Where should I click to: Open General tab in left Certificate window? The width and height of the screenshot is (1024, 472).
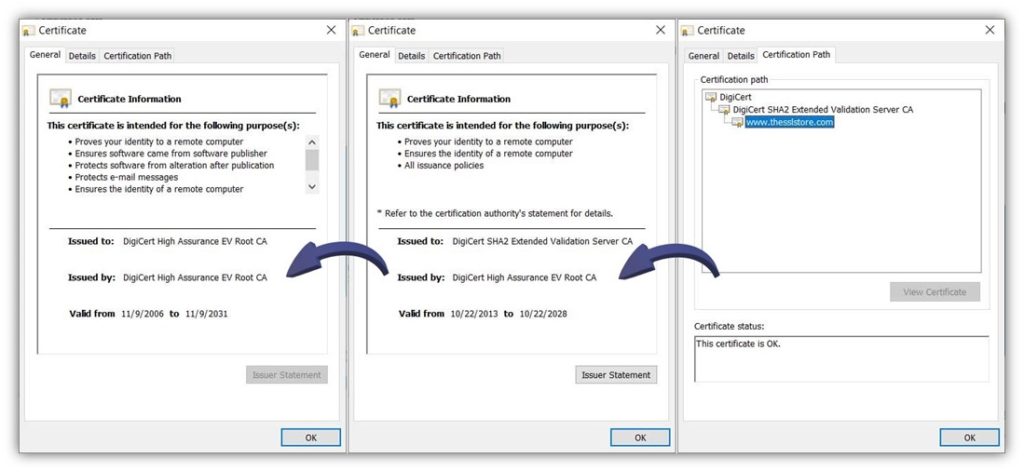(45, 55)
